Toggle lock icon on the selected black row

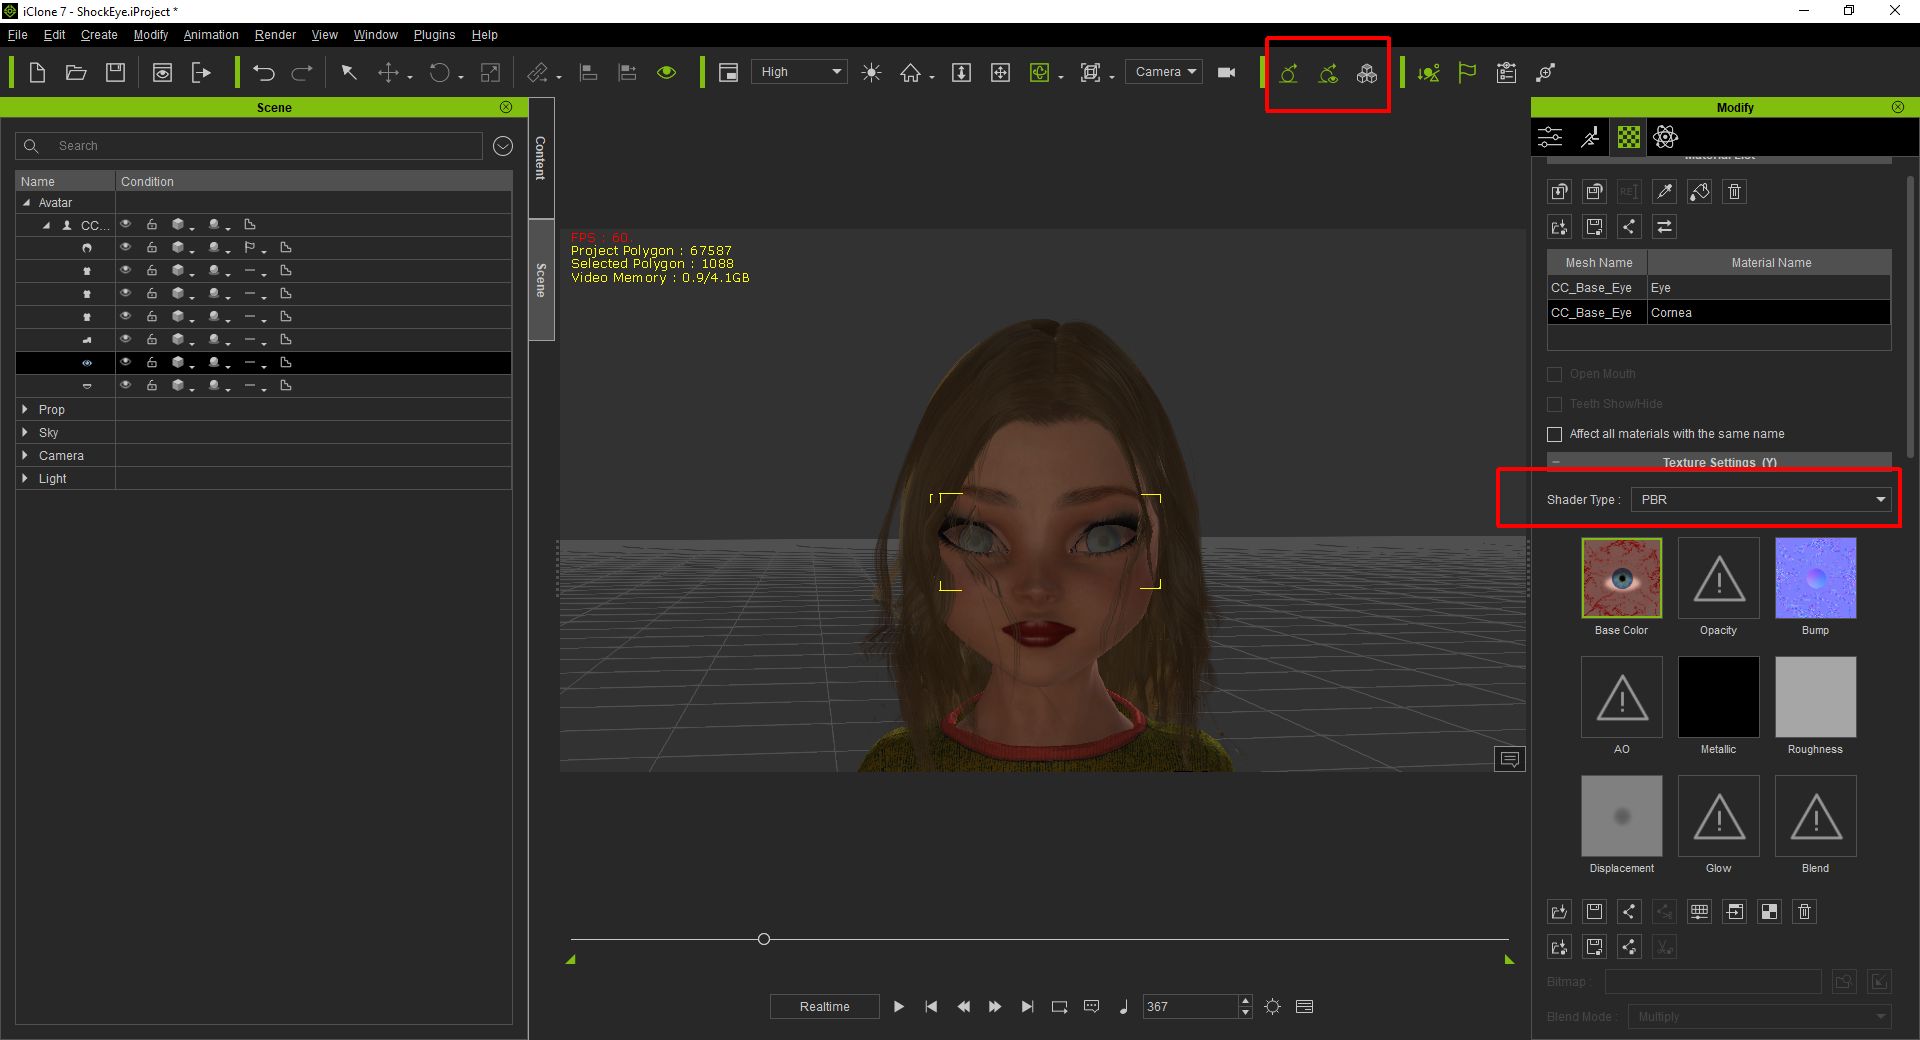coord(152,362)
